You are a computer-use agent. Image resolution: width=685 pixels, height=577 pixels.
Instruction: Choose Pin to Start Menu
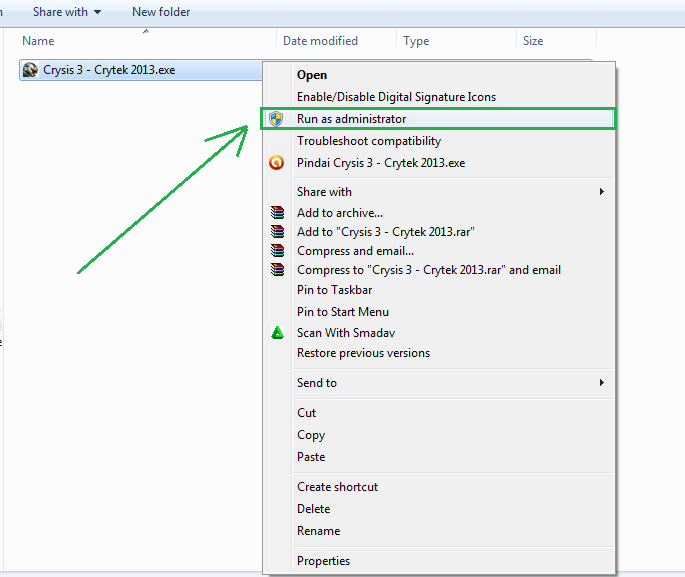coord(439,312)
